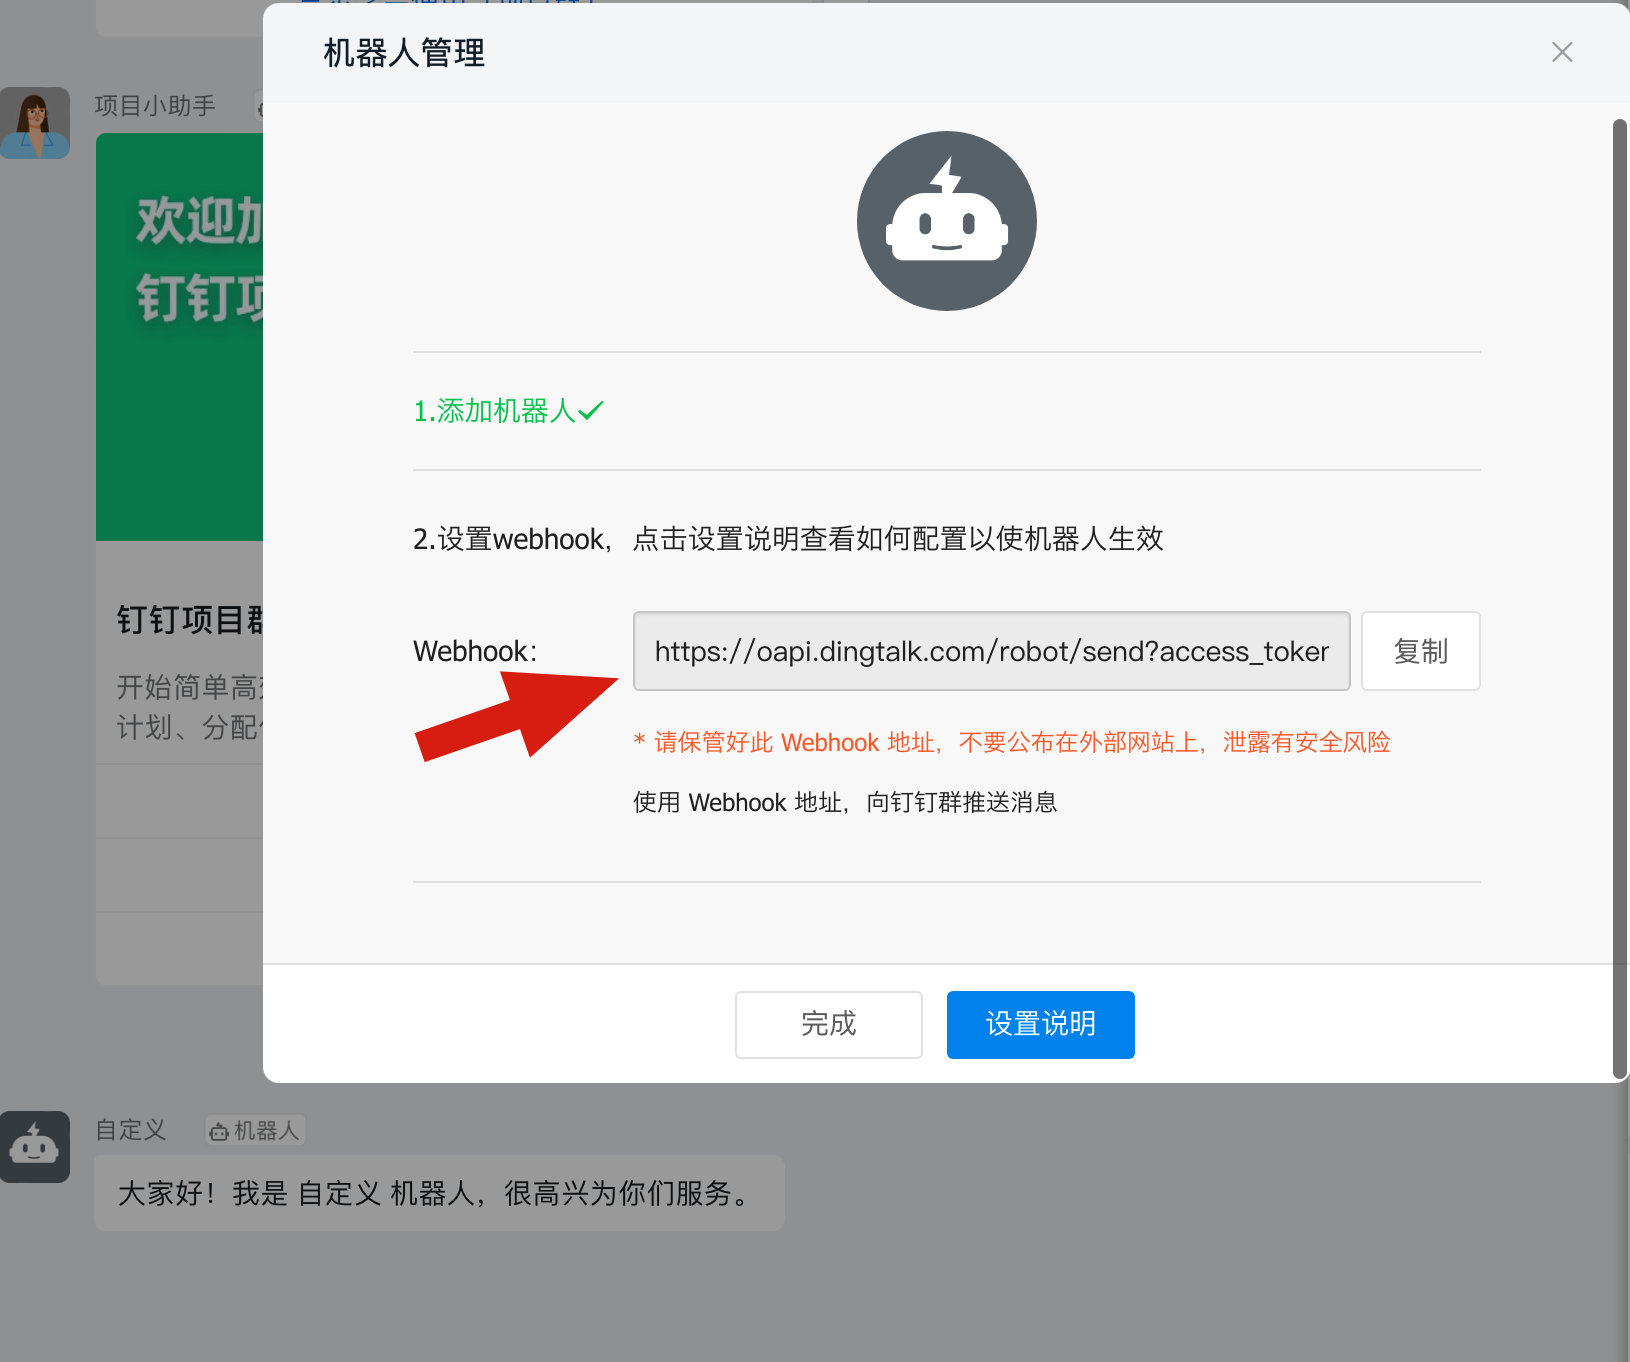The image size is (1630, 1362).
Task: Click the red Webhook security warning text
Action: 1012,742
